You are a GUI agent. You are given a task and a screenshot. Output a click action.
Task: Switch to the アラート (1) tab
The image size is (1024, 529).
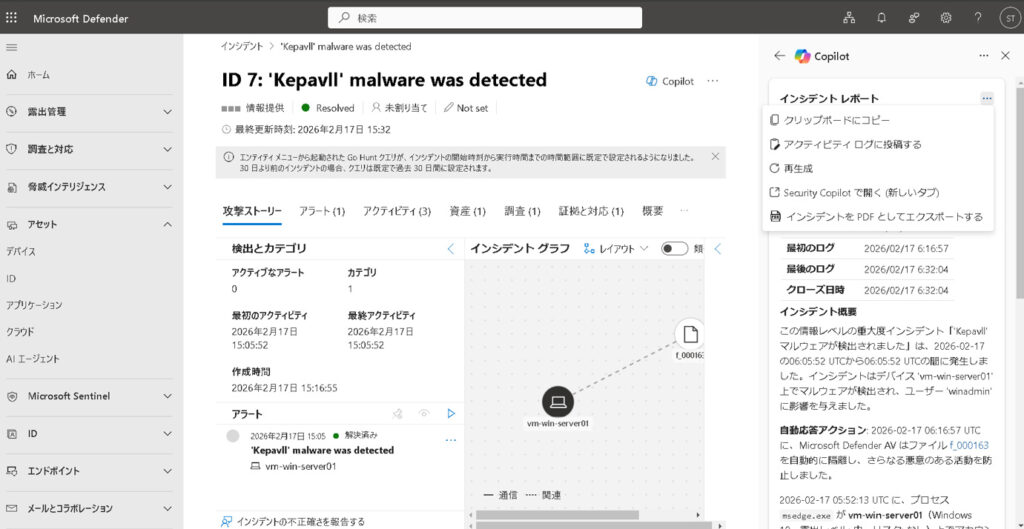[x=321, y=211]
